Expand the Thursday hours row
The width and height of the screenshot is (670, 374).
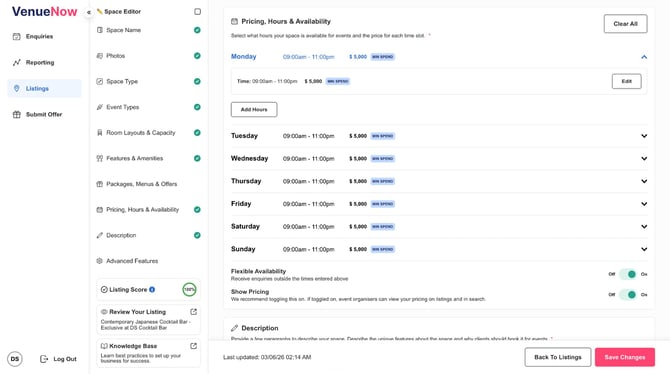644,181
